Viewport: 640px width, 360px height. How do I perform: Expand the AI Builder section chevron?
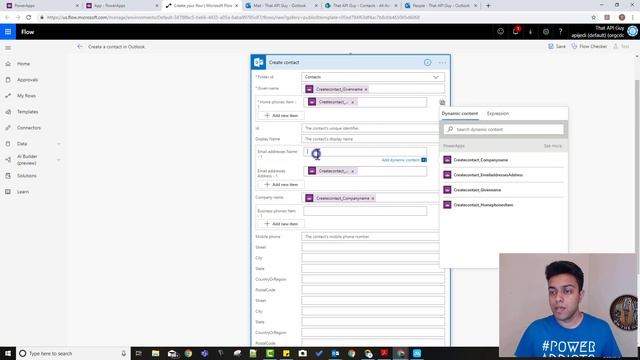(58, 160)
